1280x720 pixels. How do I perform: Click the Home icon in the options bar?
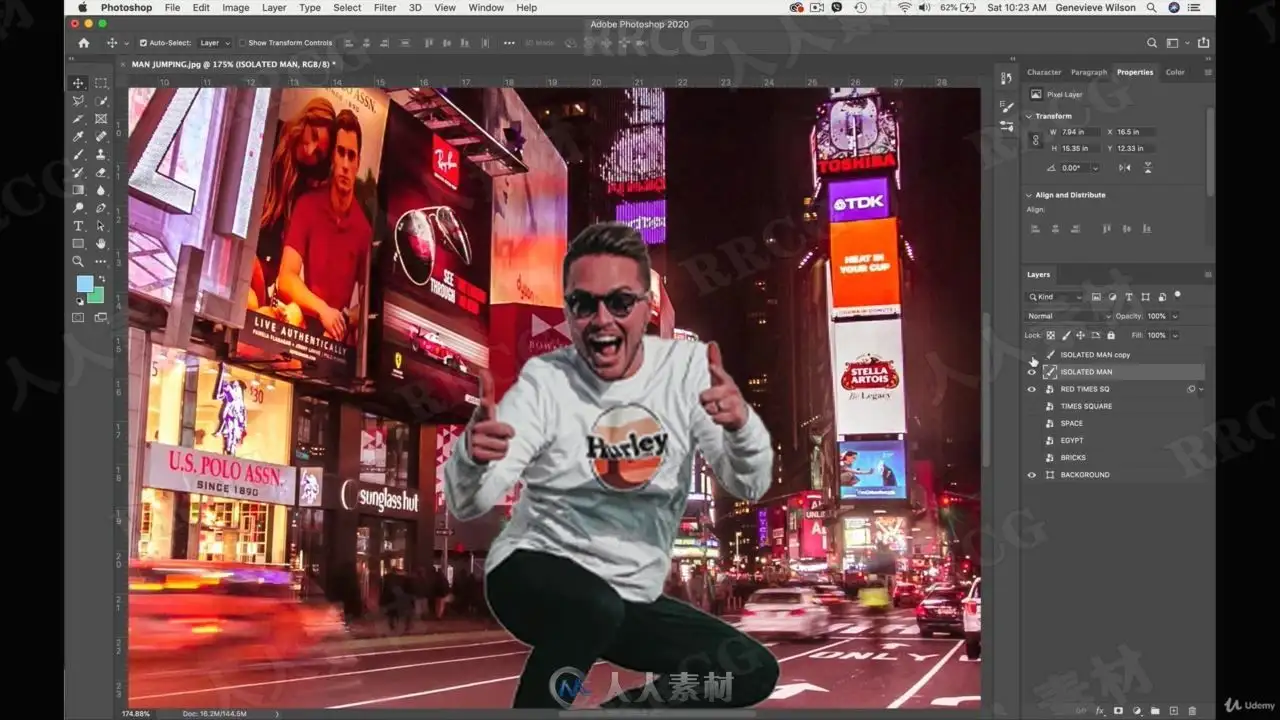pyautogui.click(x=84, y=43)
